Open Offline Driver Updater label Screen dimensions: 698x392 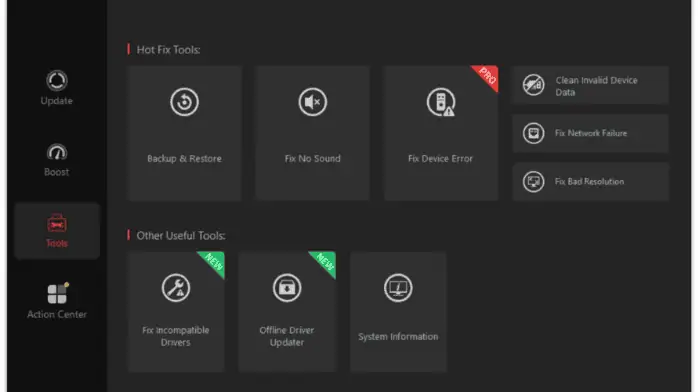pyautogui.click(x=287, y=336)
